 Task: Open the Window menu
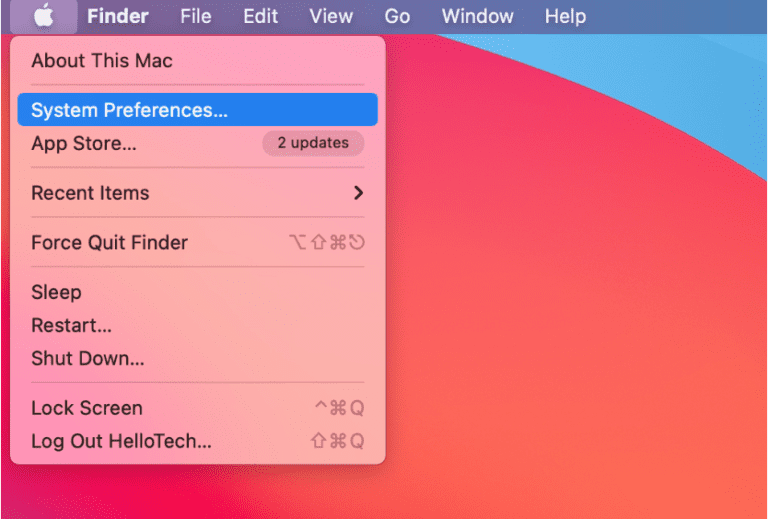point(478,17)
